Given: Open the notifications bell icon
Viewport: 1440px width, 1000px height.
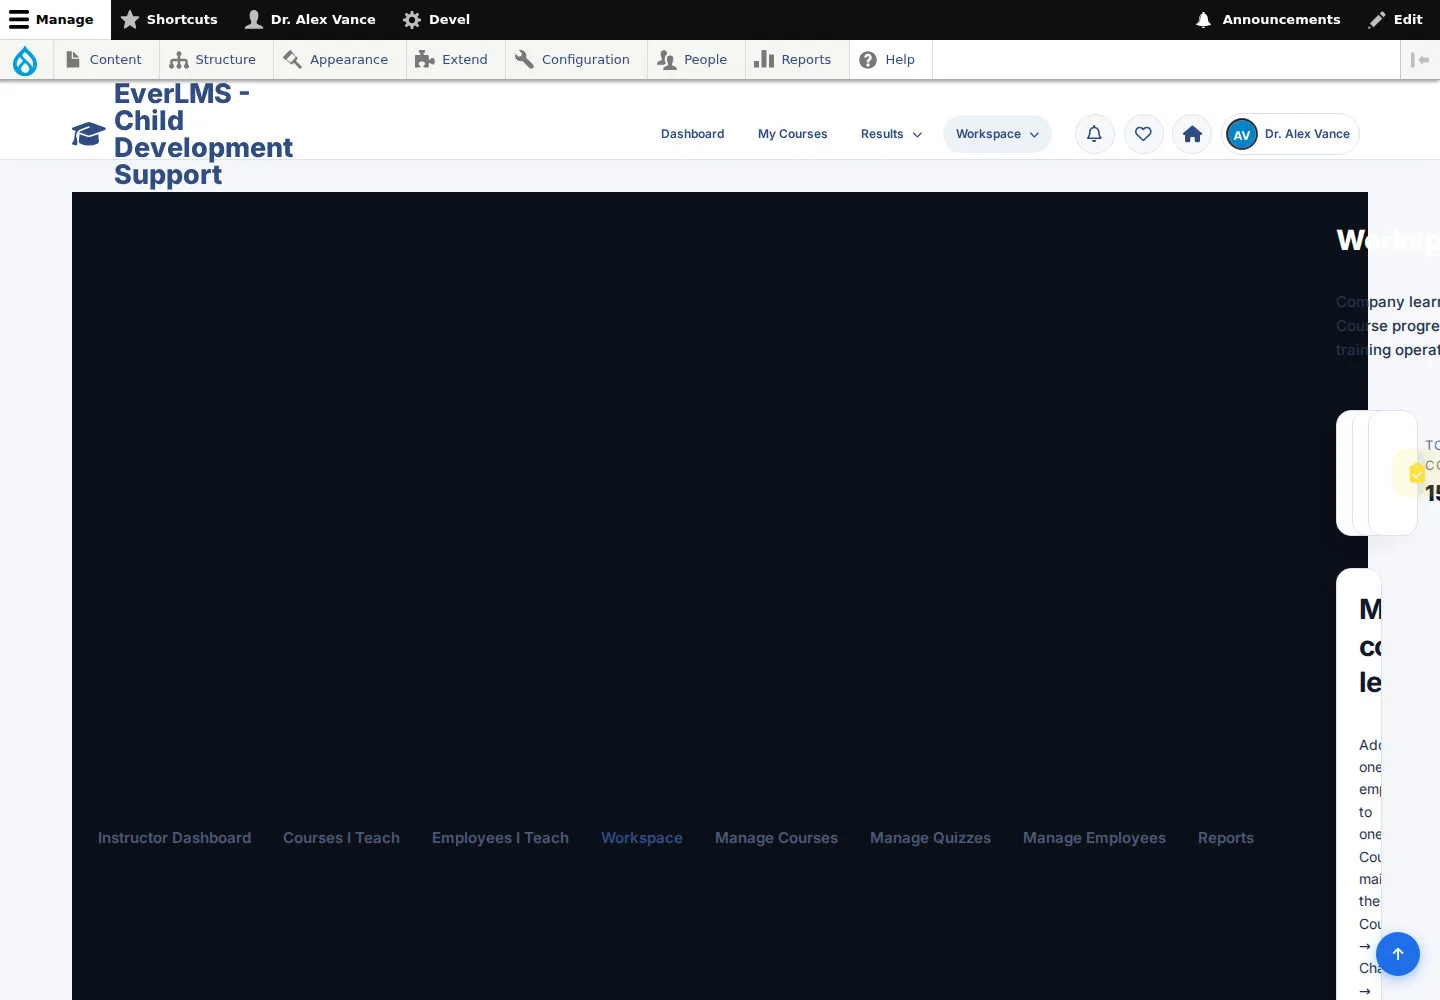Looking at the screenshot, I should tap(1095, 134).
